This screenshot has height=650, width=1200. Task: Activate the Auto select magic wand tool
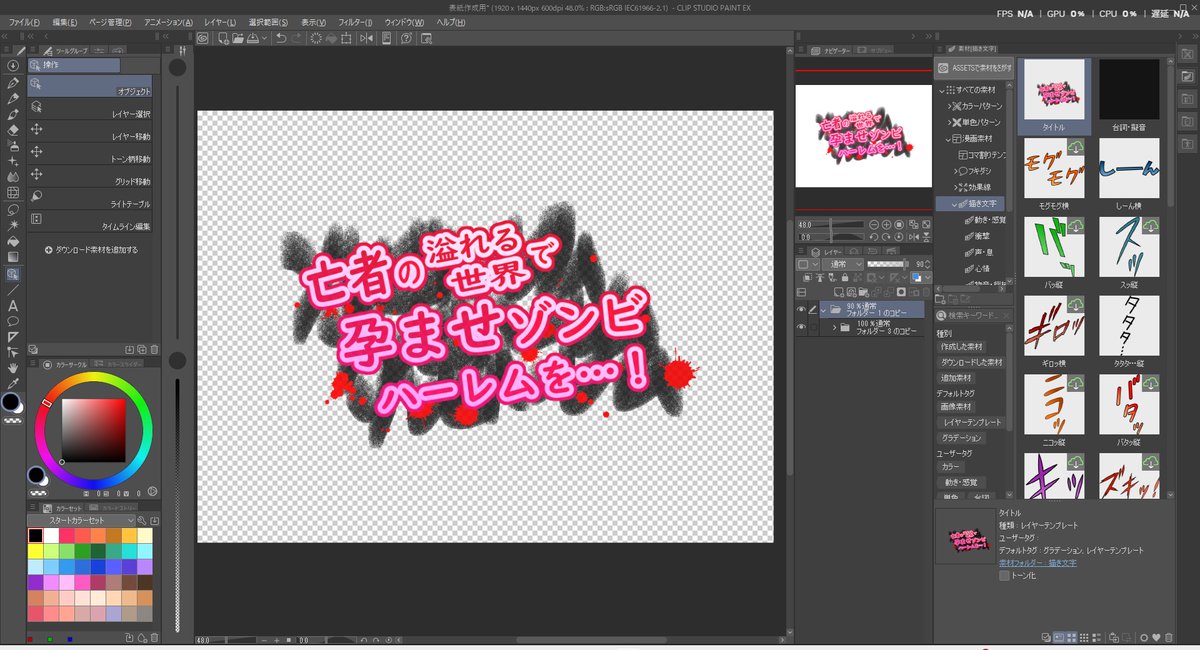coord(13,225)
